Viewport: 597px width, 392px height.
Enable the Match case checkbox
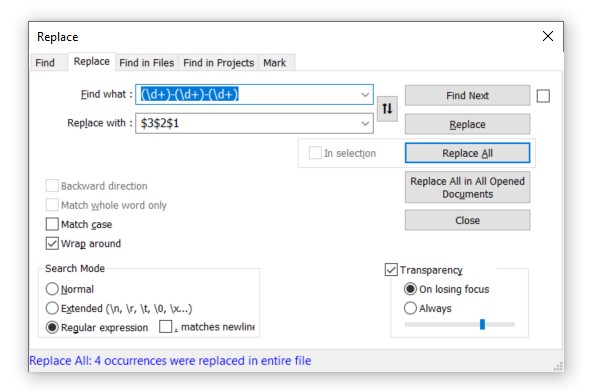[52, 224]
